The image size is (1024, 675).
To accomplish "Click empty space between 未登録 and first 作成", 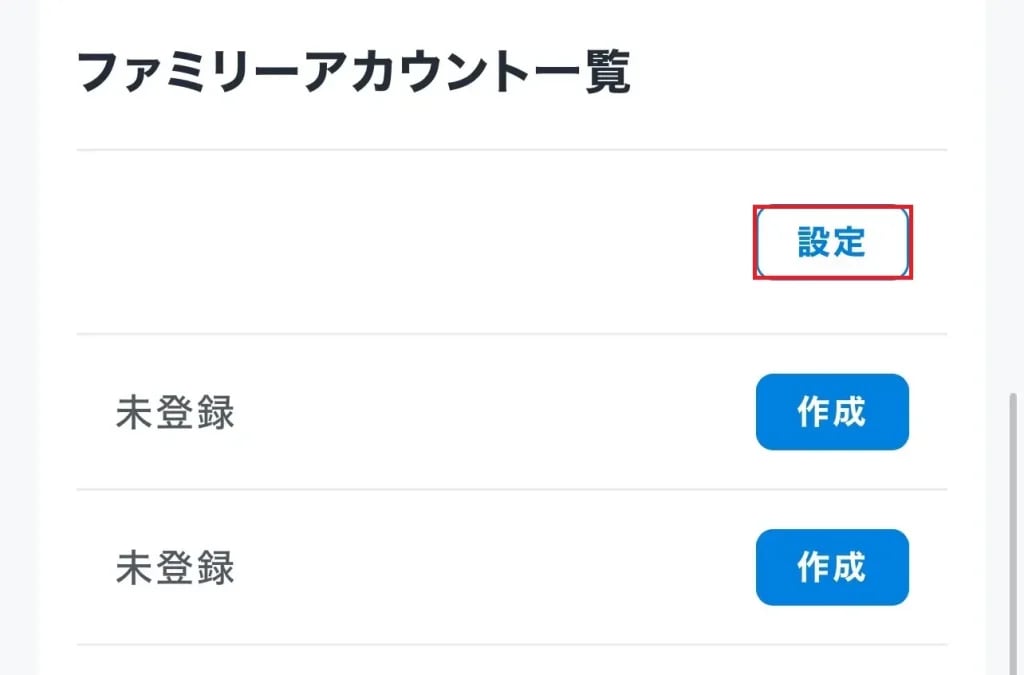I will 490,412.
